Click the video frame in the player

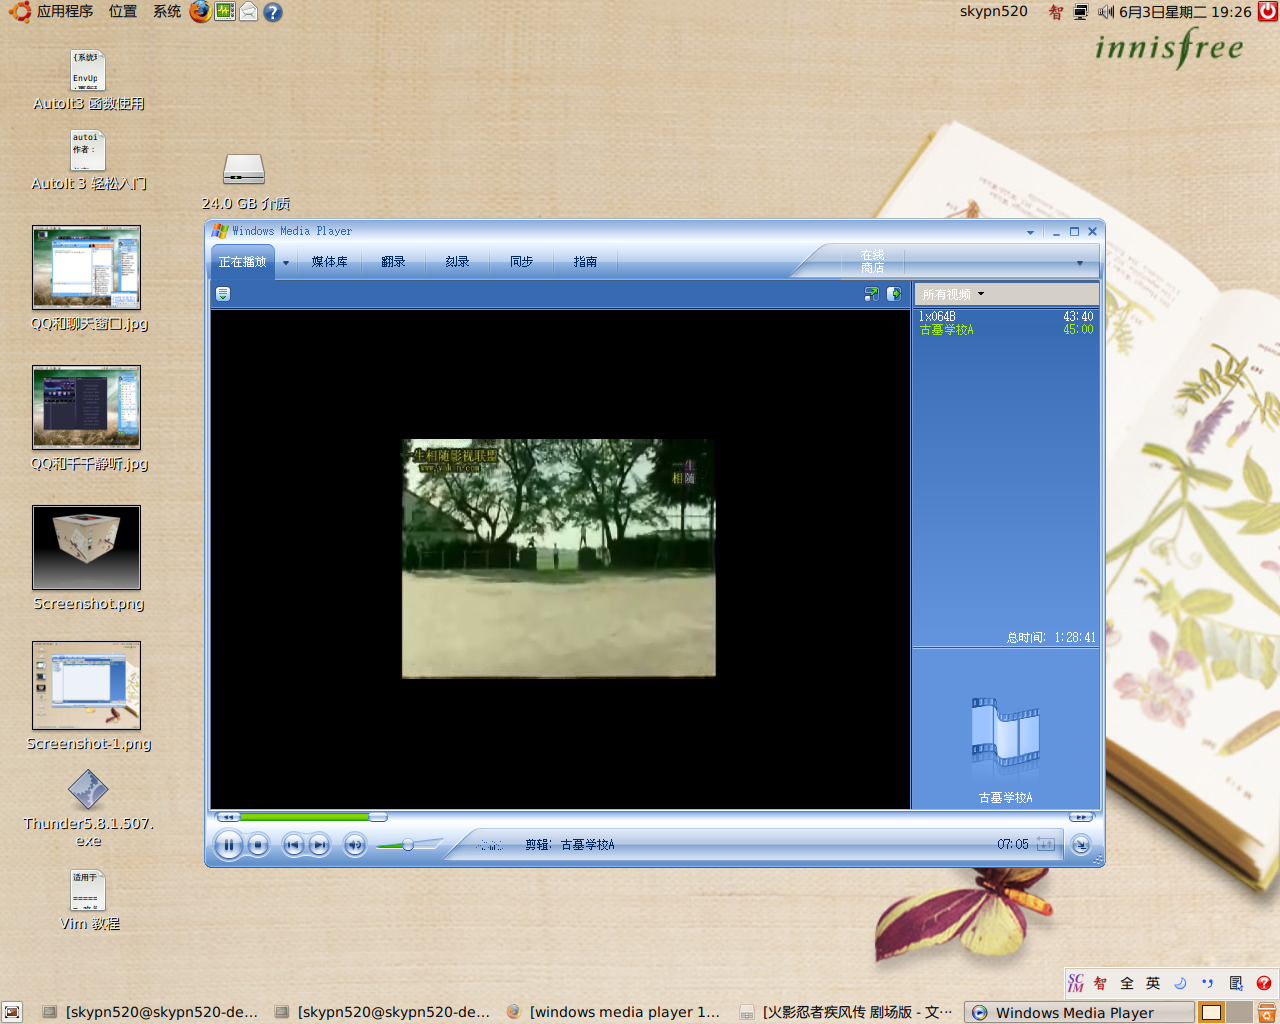[x=559, y=558]
